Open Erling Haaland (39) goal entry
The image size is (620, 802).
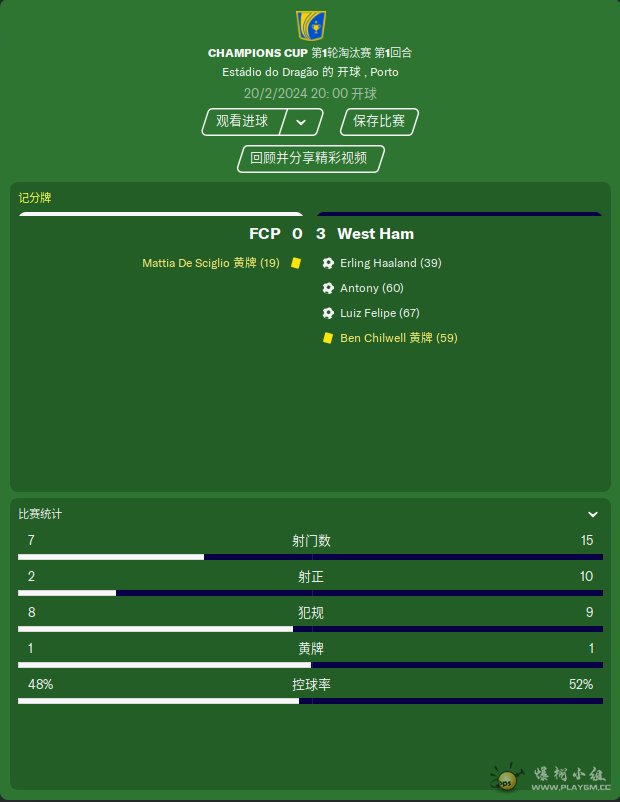tap(391, 263)
